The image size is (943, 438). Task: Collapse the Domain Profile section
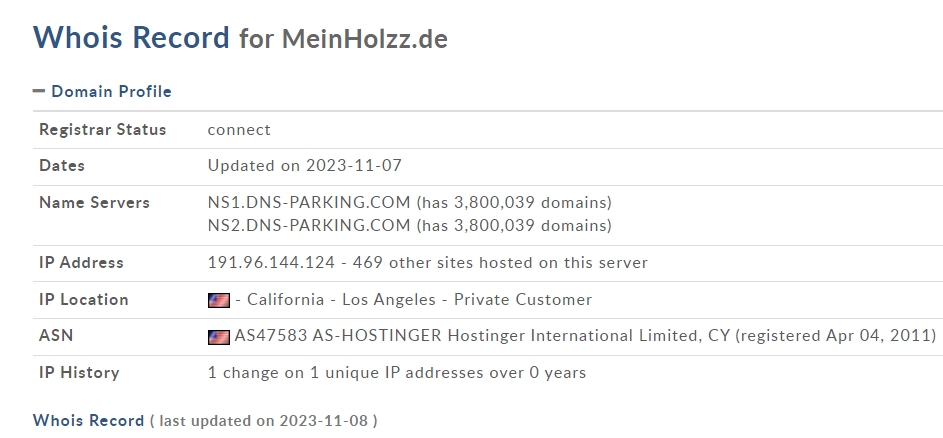point(103,91)
